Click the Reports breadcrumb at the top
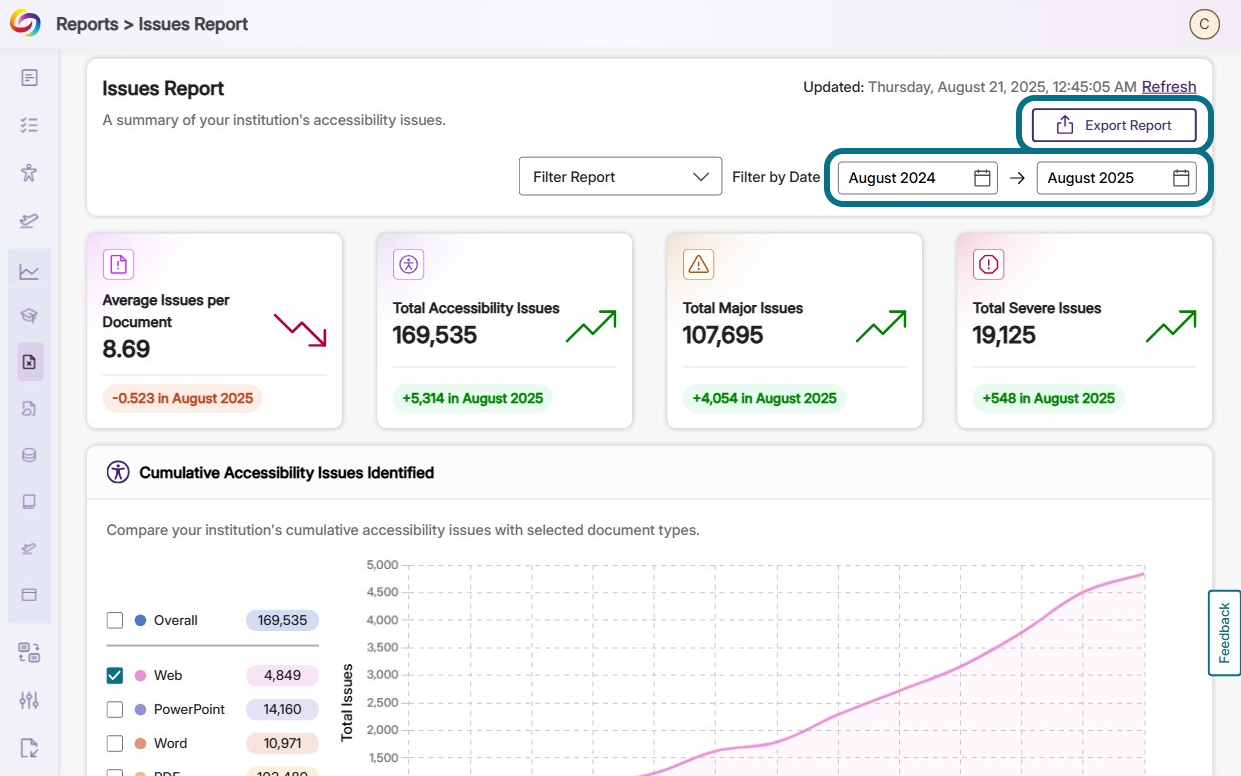 click(86, 24)
